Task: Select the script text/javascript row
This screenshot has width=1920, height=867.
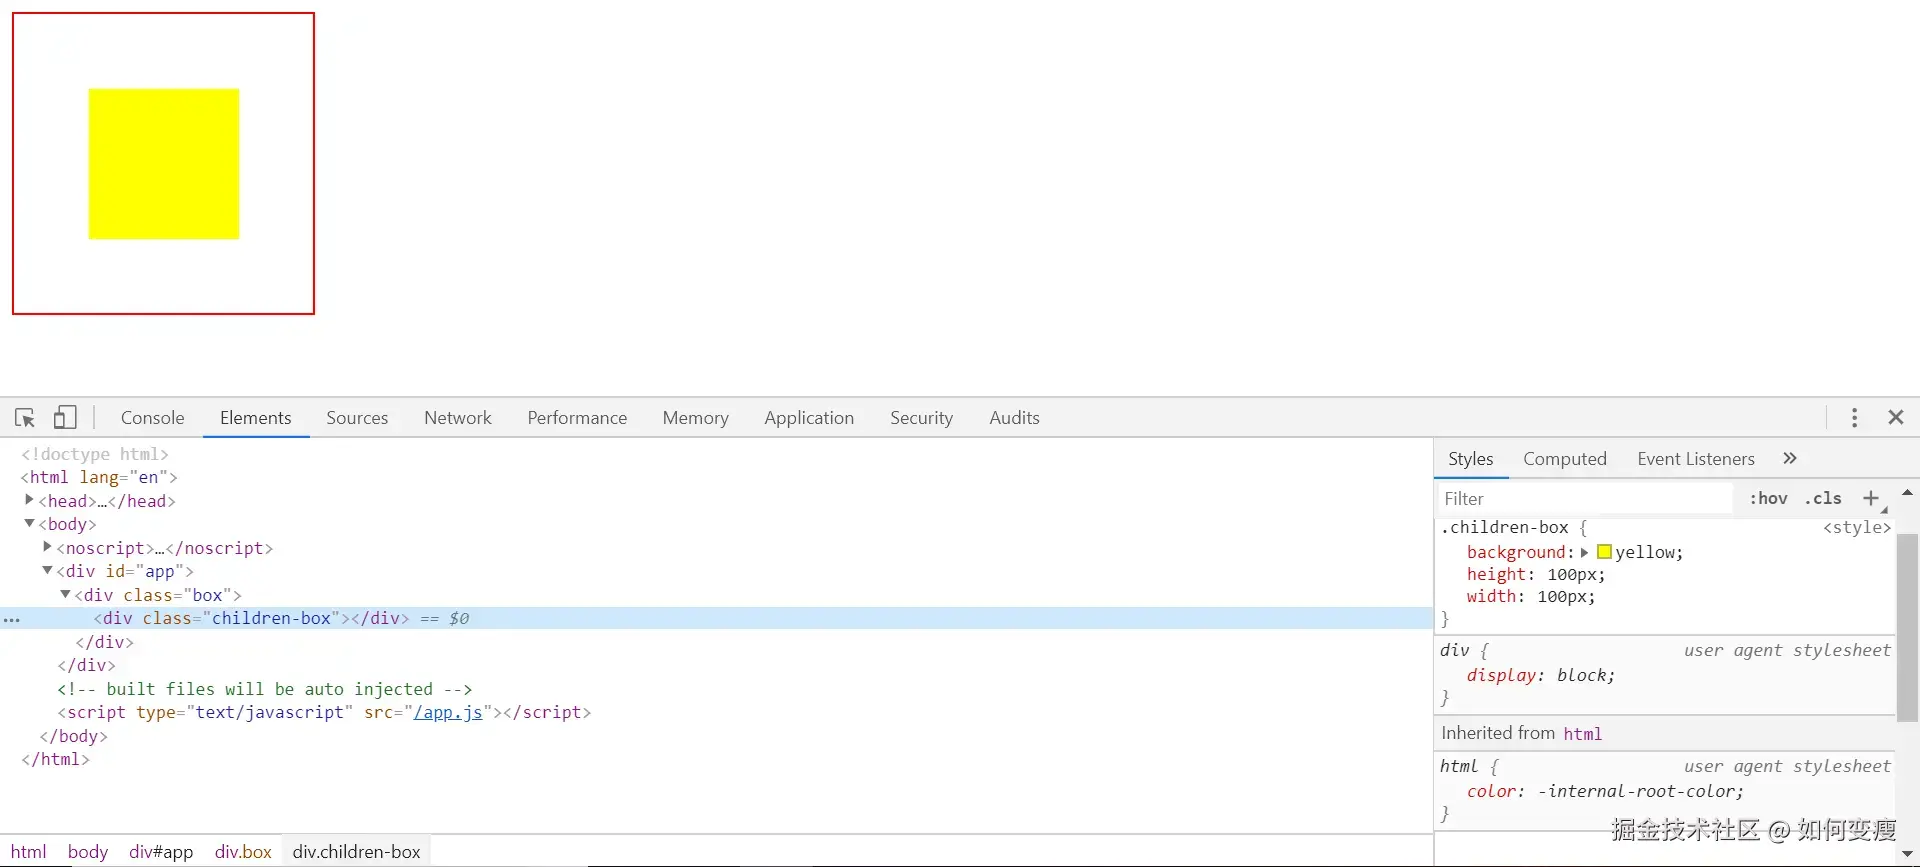Action: point(716,712)
